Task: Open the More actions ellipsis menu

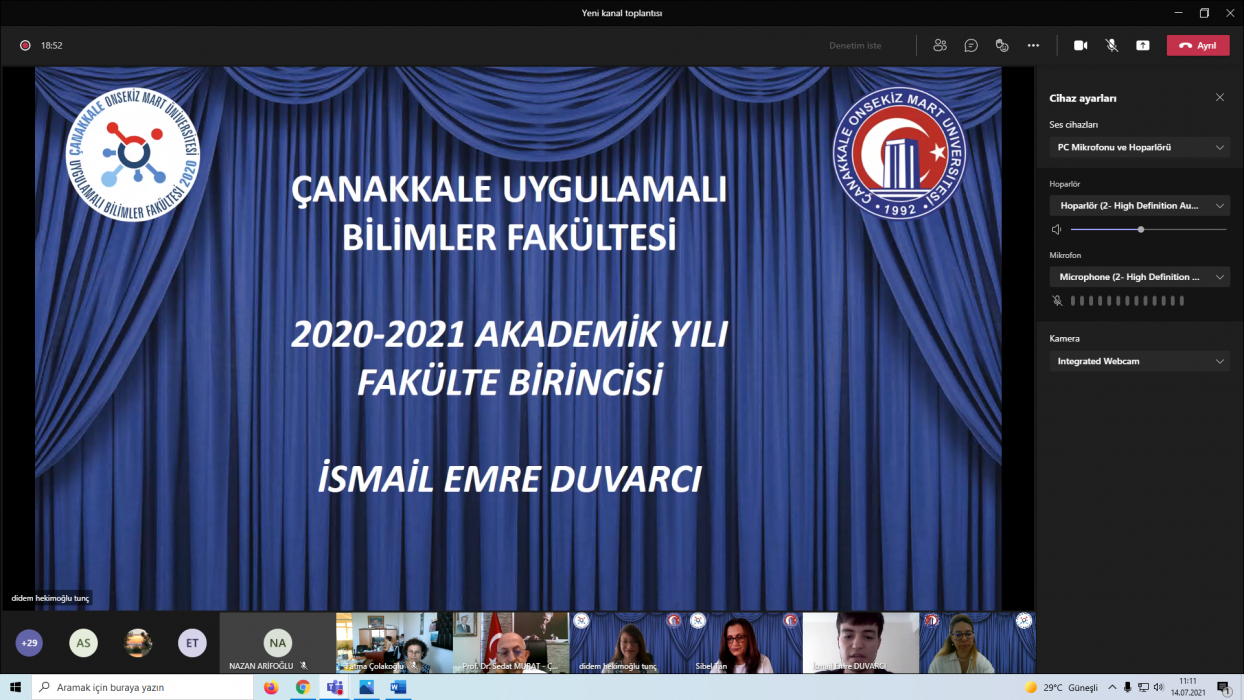Action: (1033, 45)
